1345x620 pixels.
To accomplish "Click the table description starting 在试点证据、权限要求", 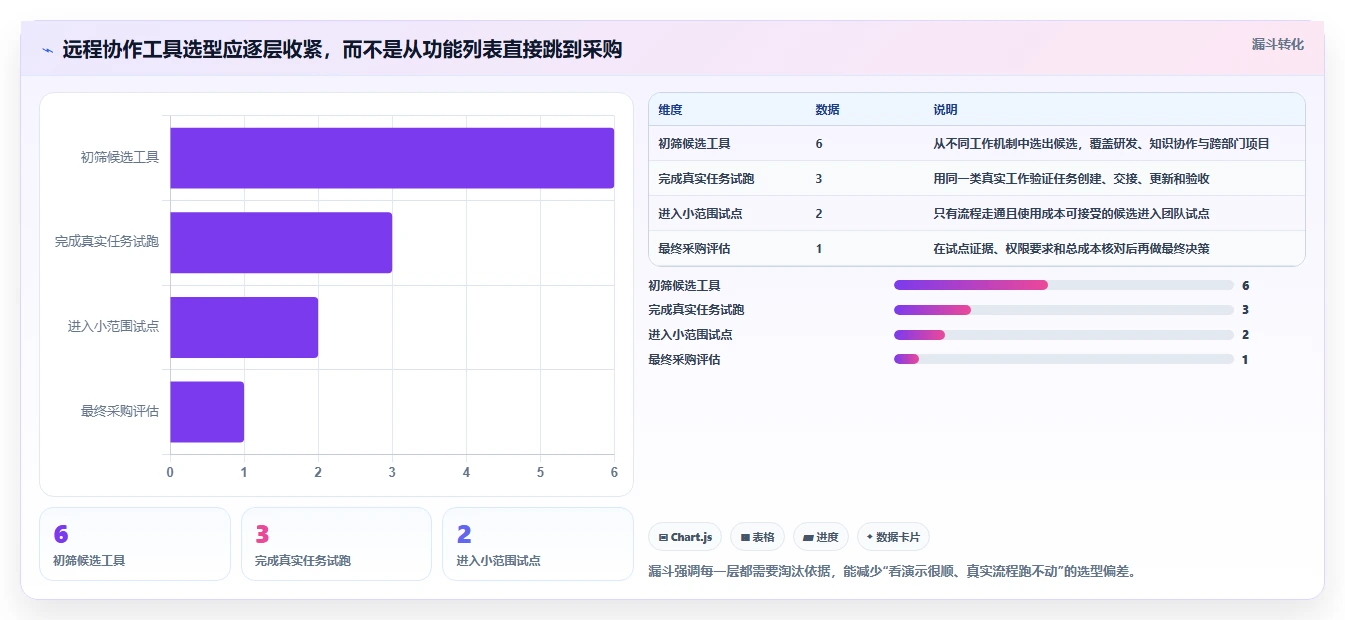I will [x=1071, y=249].
